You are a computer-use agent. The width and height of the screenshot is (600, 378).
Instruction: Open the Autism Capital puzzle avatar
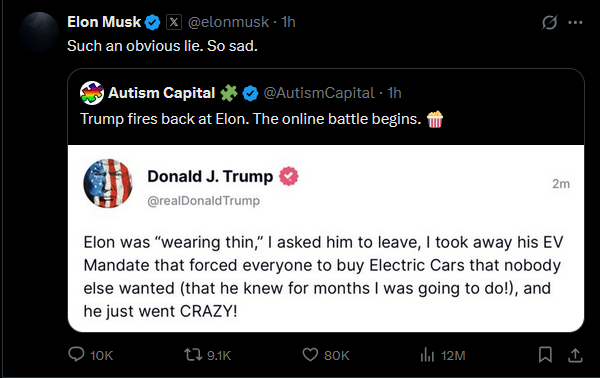click(92, 93)
